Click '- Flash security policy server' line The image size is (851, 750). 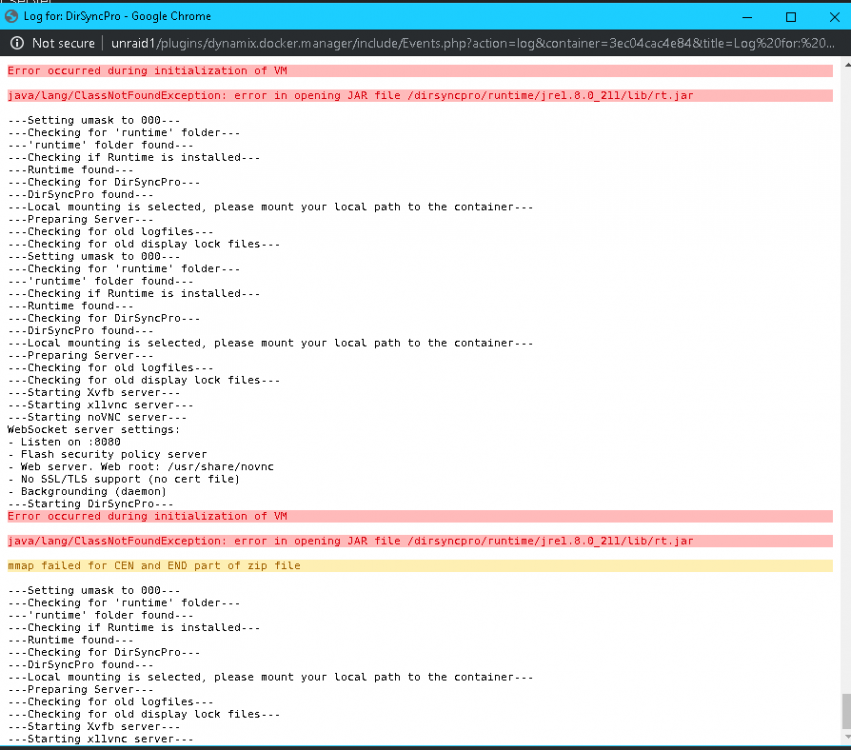(107, 454)
